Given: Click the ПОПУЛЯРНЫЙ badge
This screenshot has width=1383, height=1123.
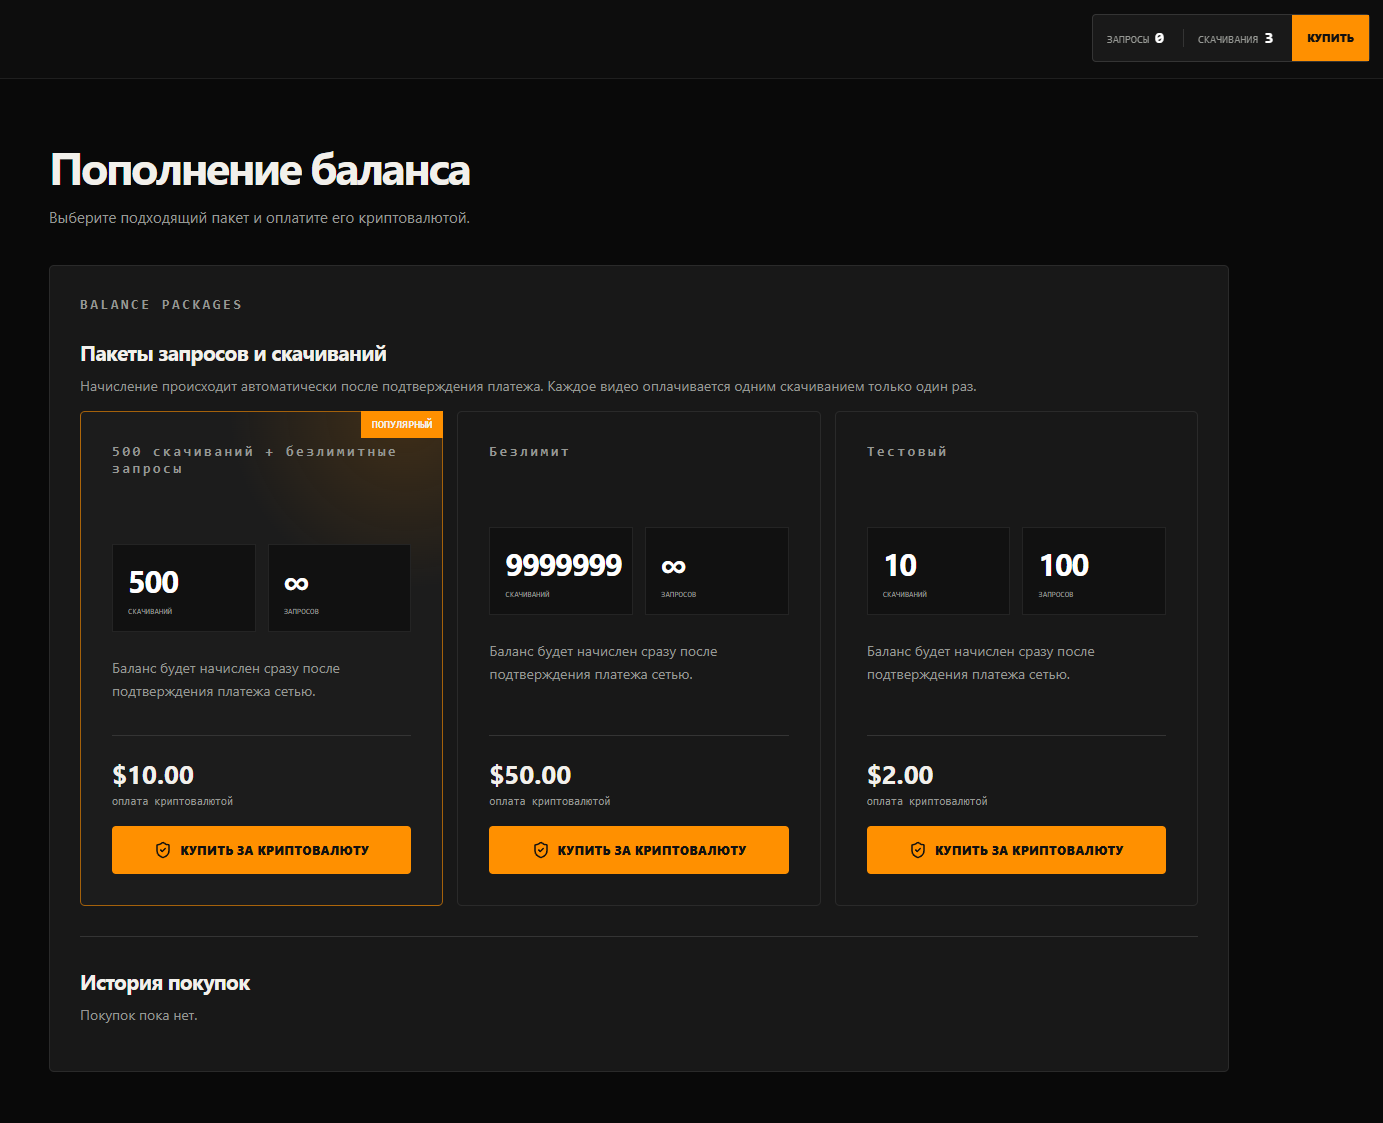Looking at the screenshot, I should [402, 425].
